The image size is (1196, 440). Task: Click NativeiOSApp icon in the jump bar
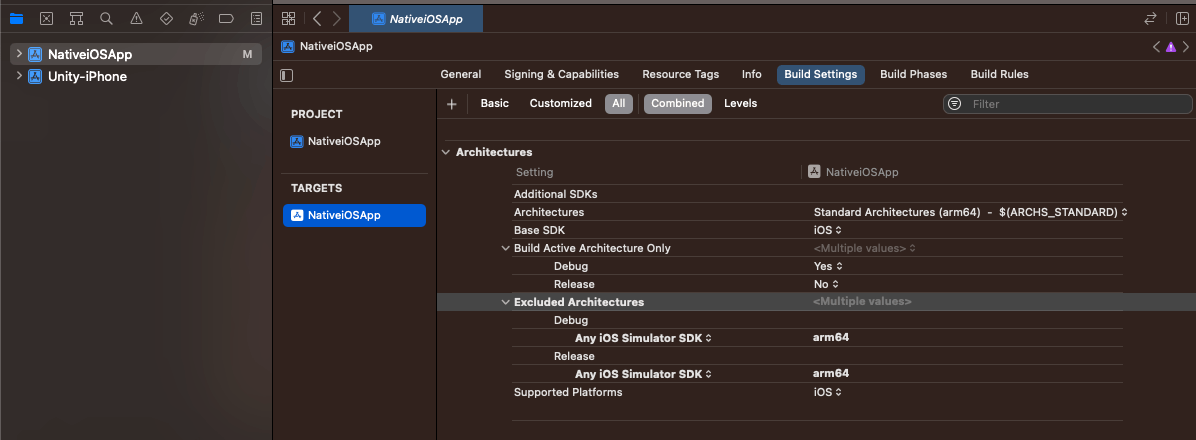point(288,47)
